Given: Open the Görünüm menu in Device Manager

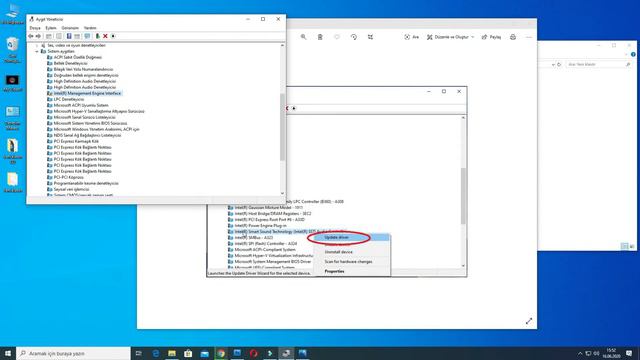Looking at the screenshot, I should pyautogui.click(x=70, y=28).
